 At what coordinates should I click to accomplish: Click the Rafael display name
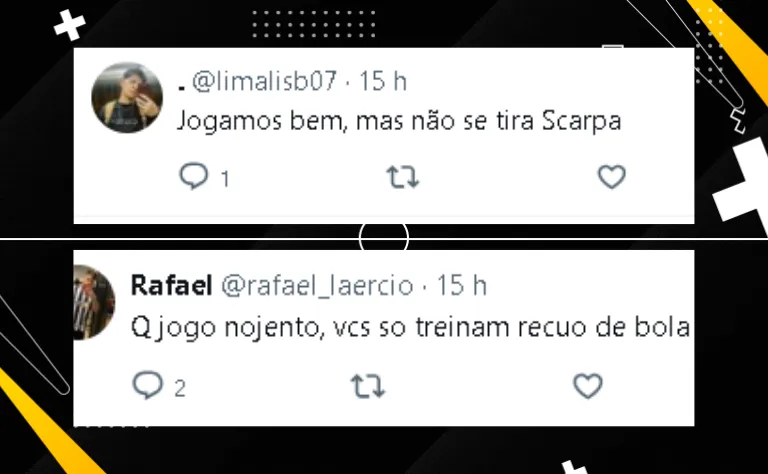pos(171,285)
